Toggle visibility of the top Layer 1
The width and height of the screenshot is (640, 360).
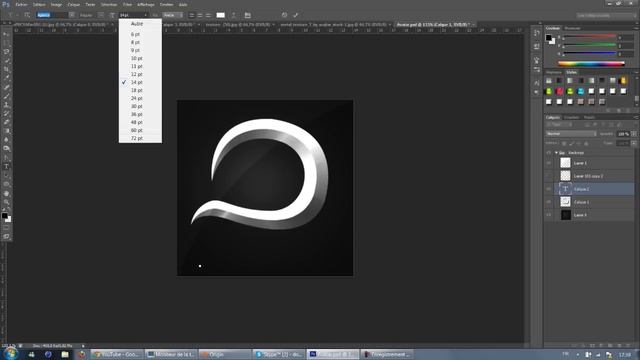549,163
